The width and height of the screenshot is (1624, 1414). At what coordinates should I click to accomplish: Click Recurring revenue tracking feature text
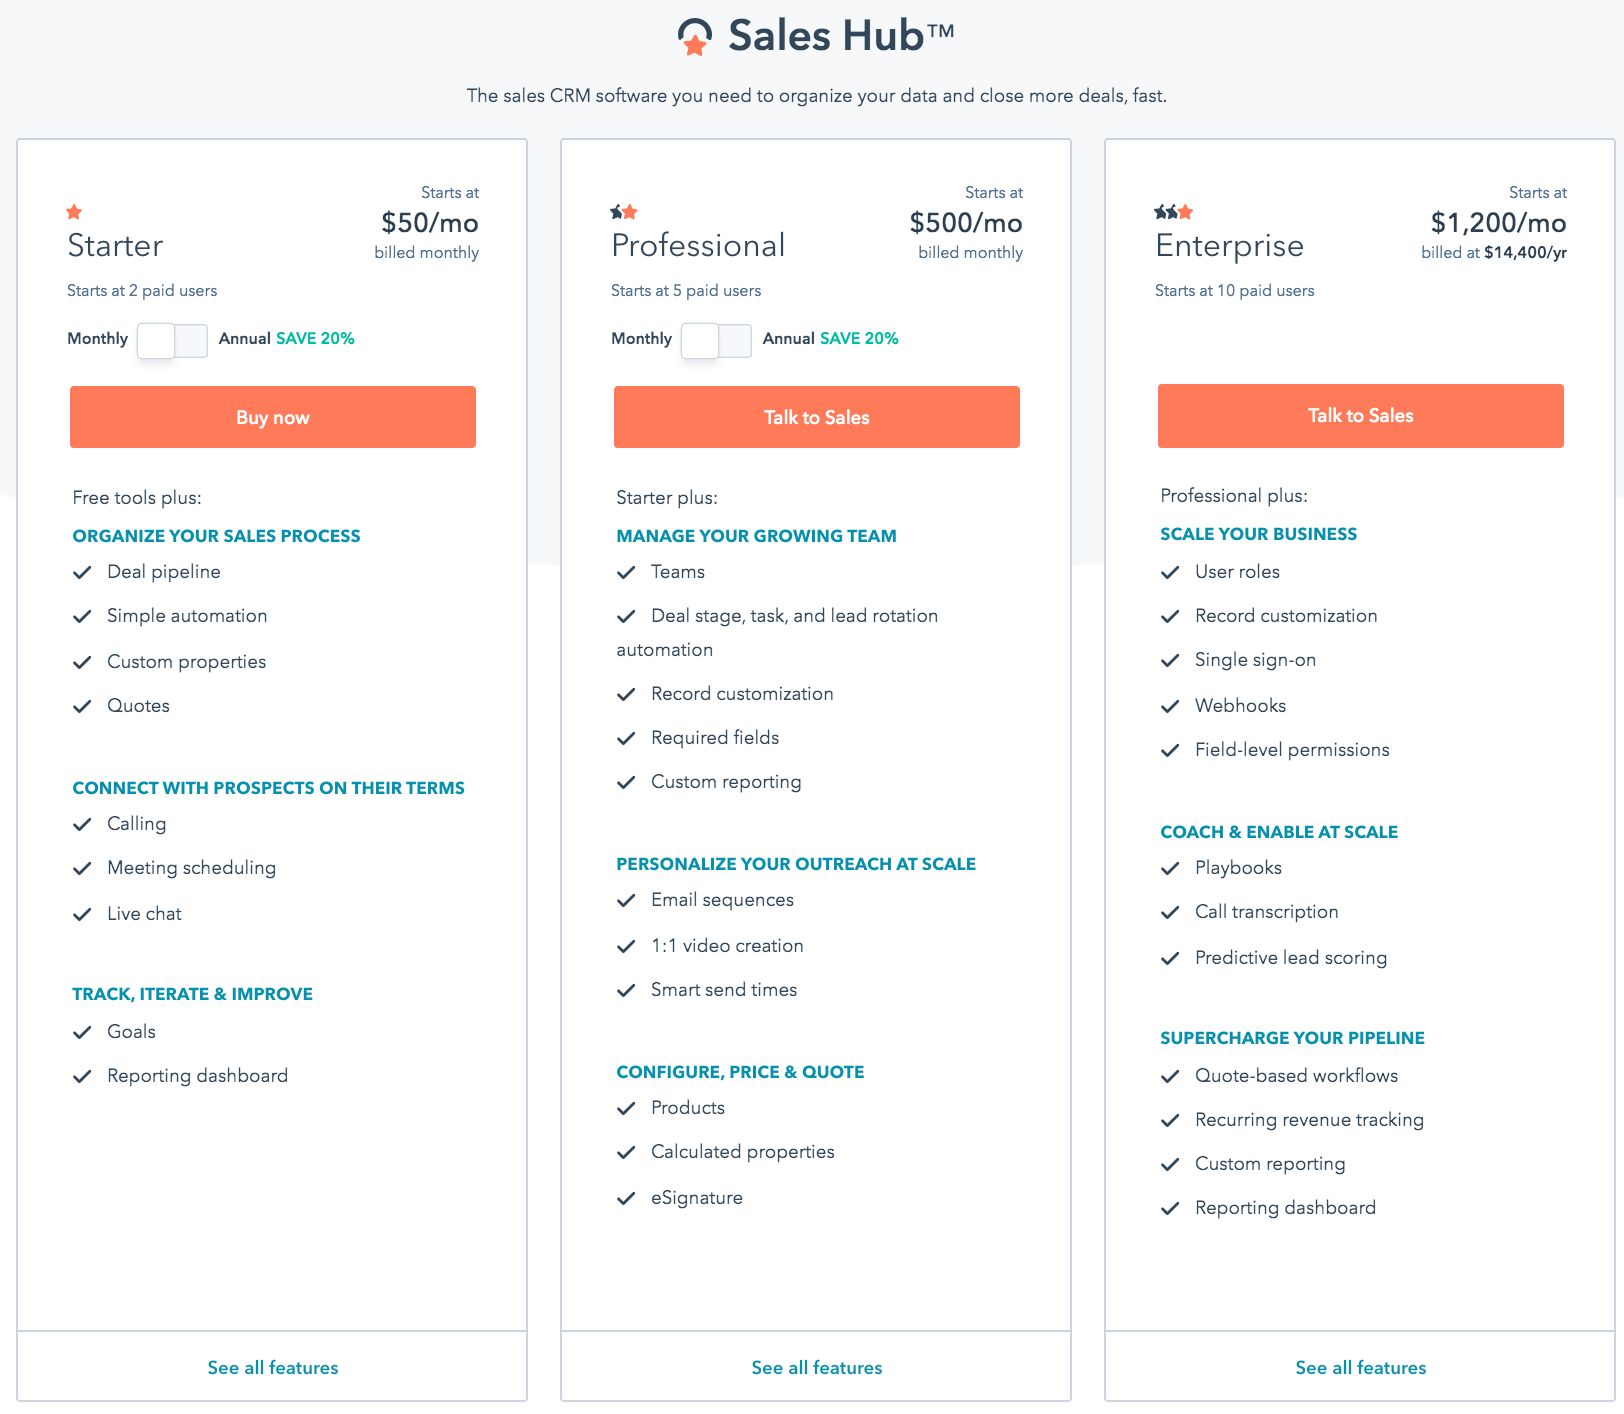point(1309,1120)
